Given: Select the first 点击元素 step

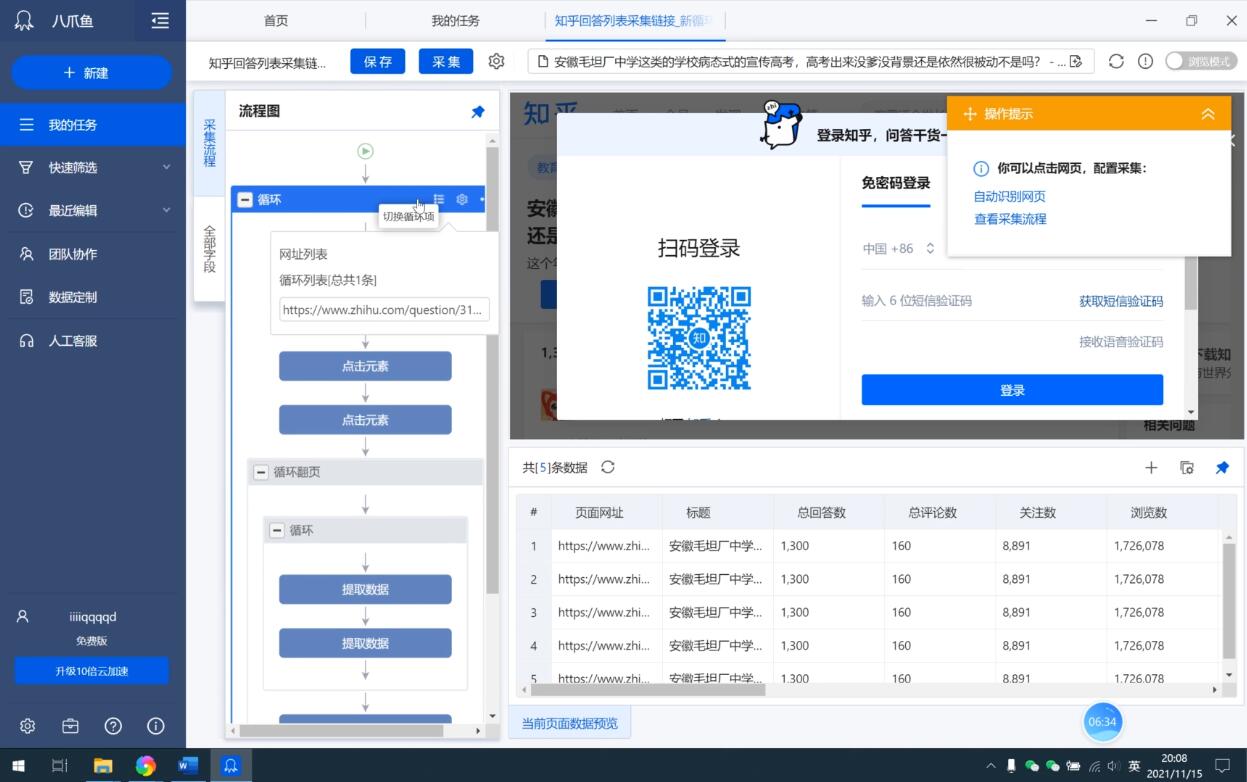Looking at the screenshot, I should pyautogui.click(x=365, y=366).
